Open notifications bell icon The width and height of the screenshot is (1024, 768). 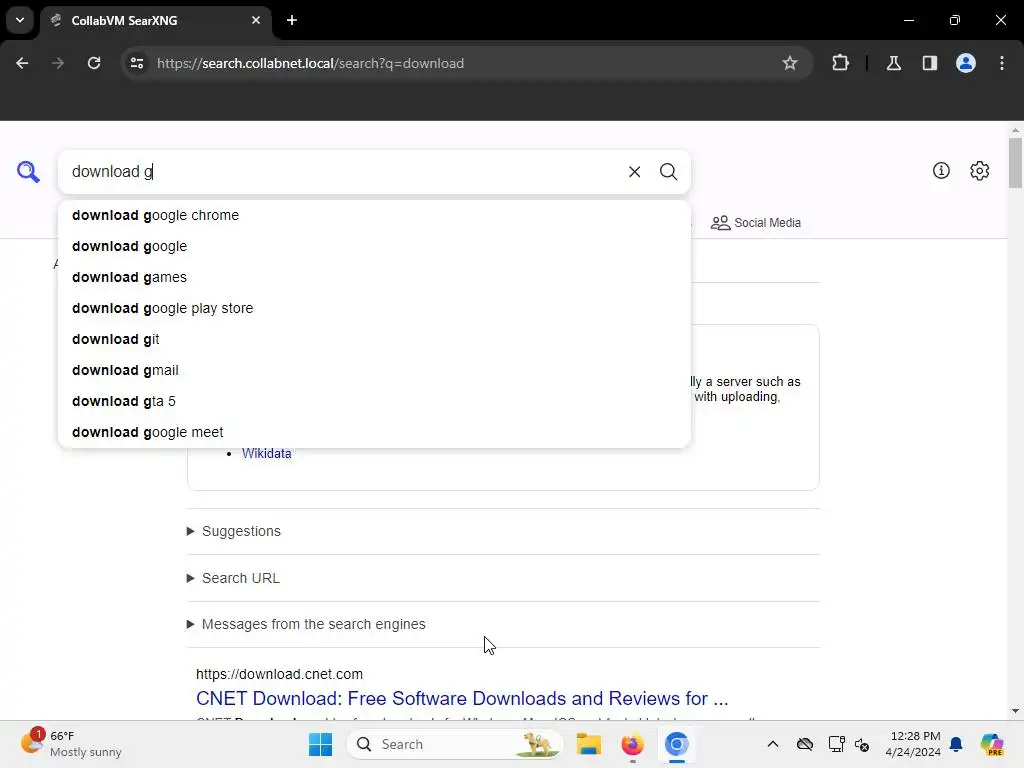(x=956, y=744)
